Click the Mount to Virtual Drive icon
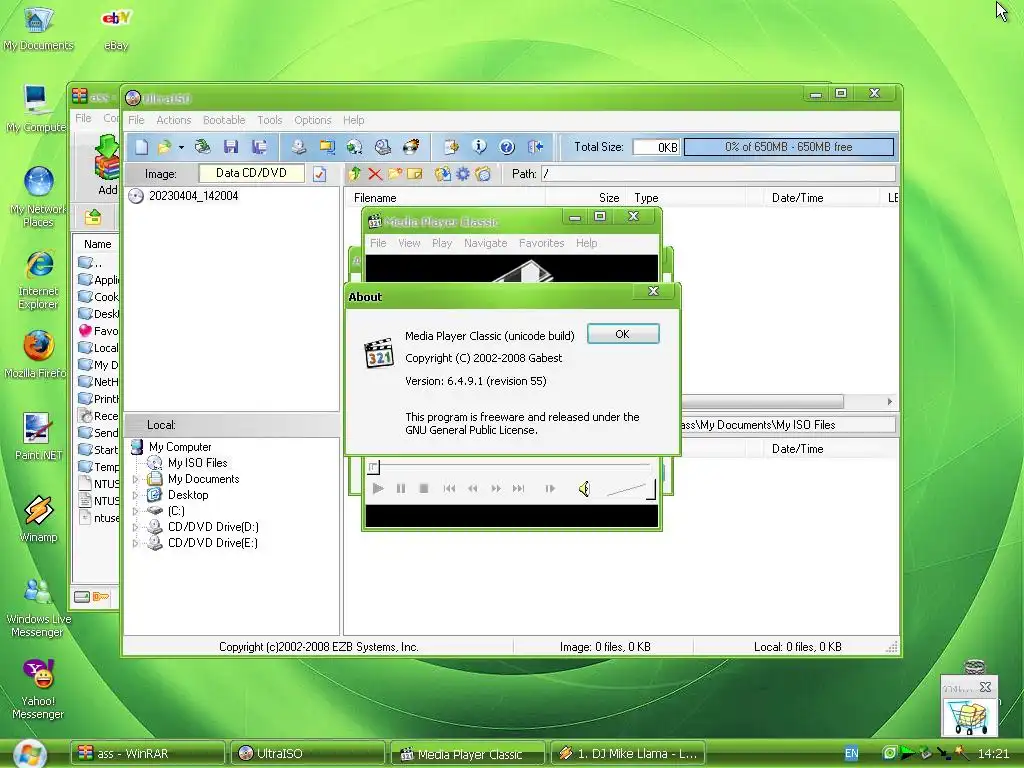 tap(383, 147)
